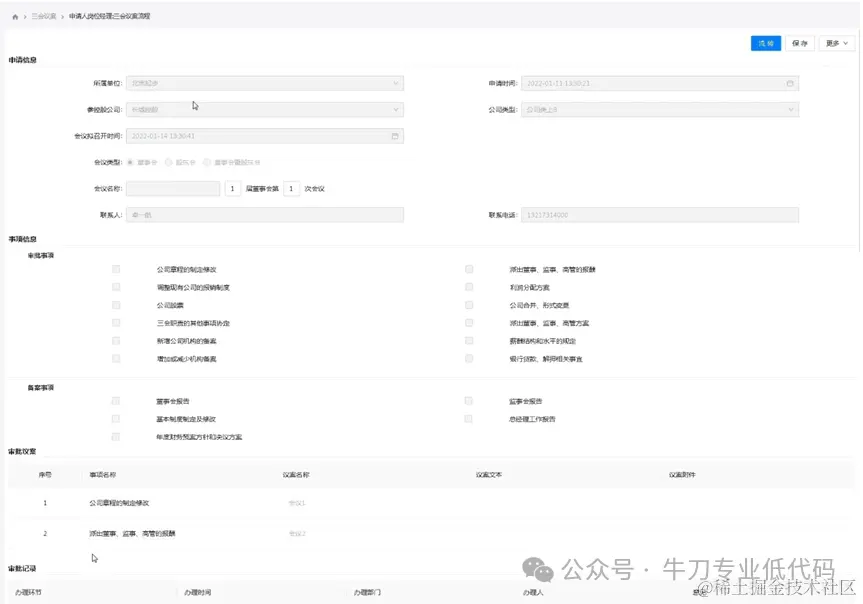
Task: Click the 议案附件 column header
Action: tap(682, 475)
